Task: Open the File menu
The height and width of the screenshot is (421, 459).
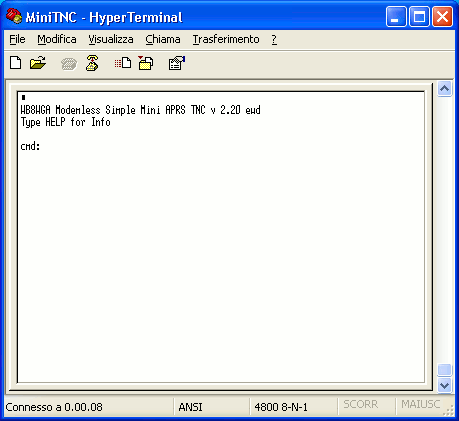Action: [17, 39]
